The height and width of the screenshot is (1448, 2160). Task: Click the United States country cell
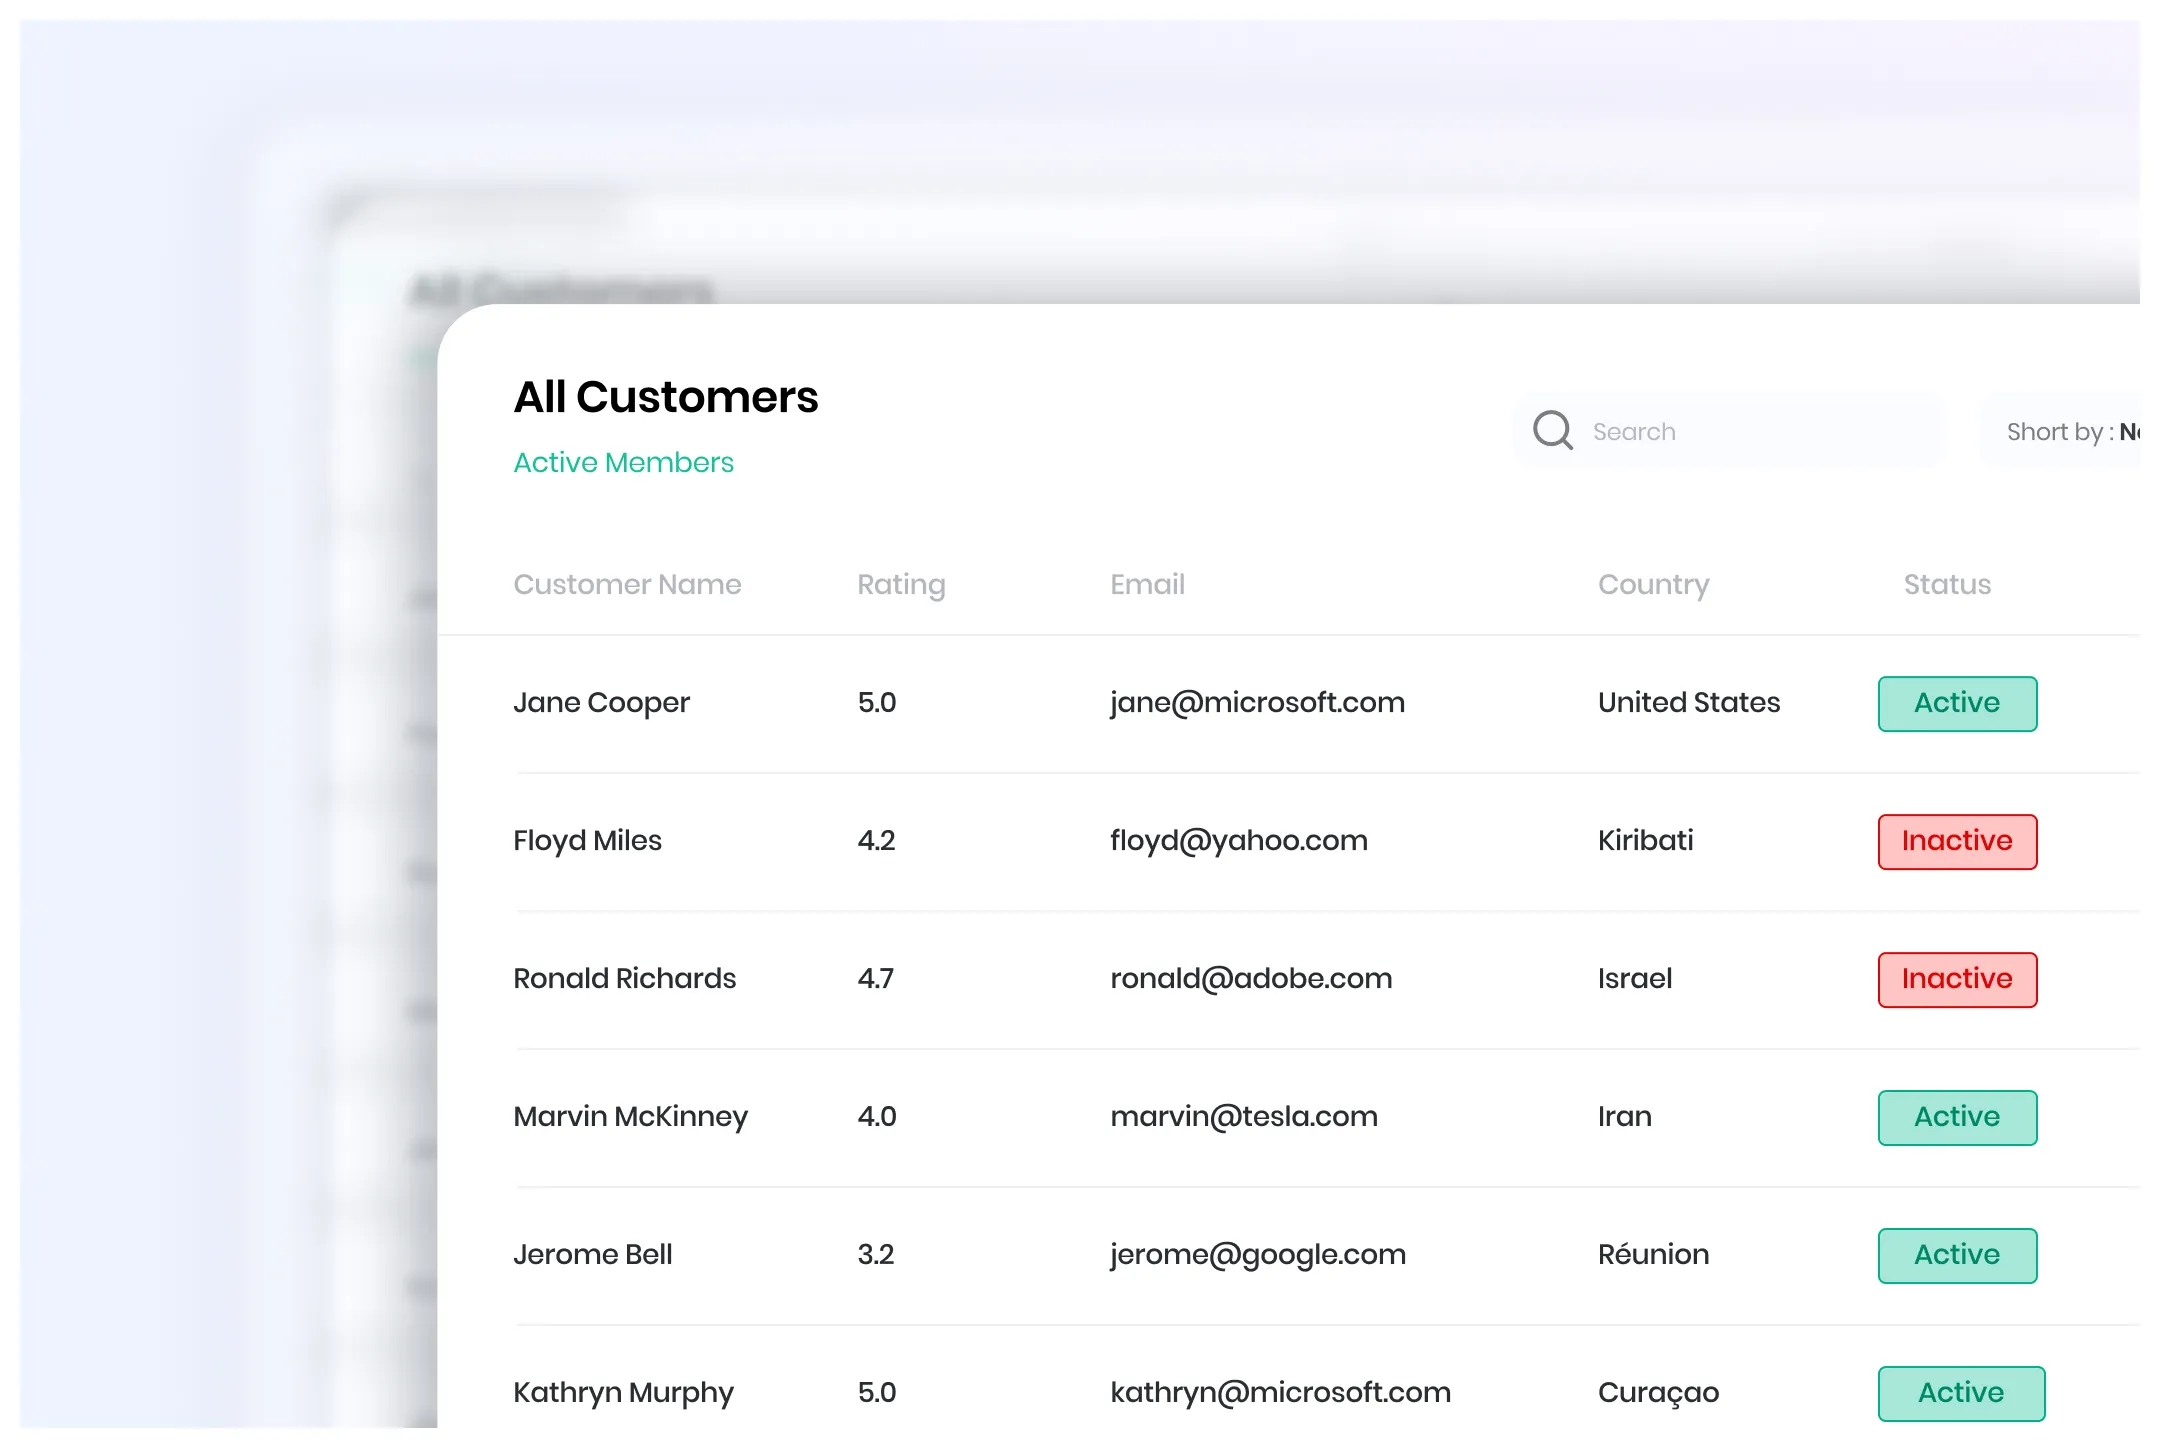[x=1689, y=702]
